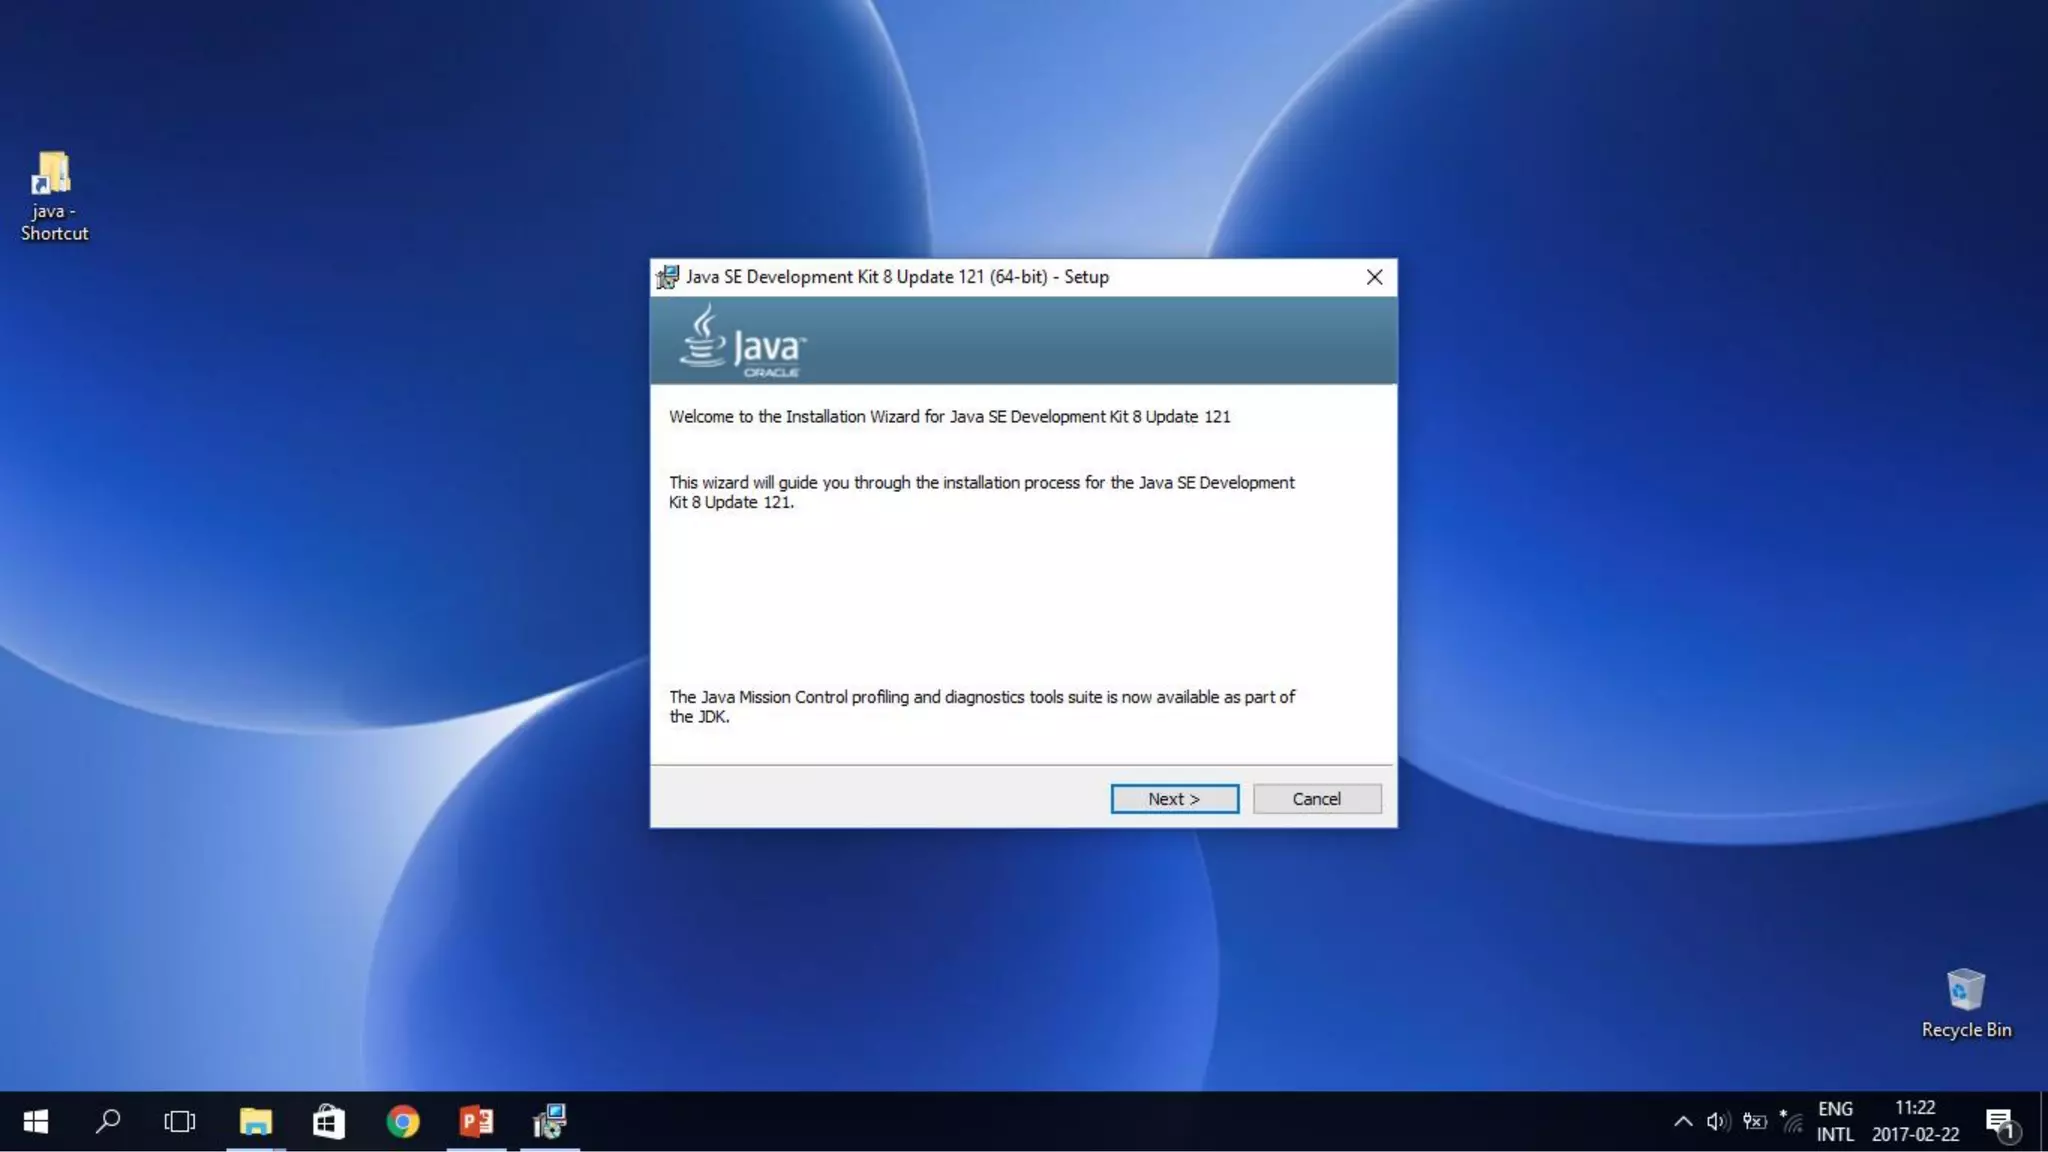Launch the Microsoft Store from the taskbar

click(x=329, y=1121)
